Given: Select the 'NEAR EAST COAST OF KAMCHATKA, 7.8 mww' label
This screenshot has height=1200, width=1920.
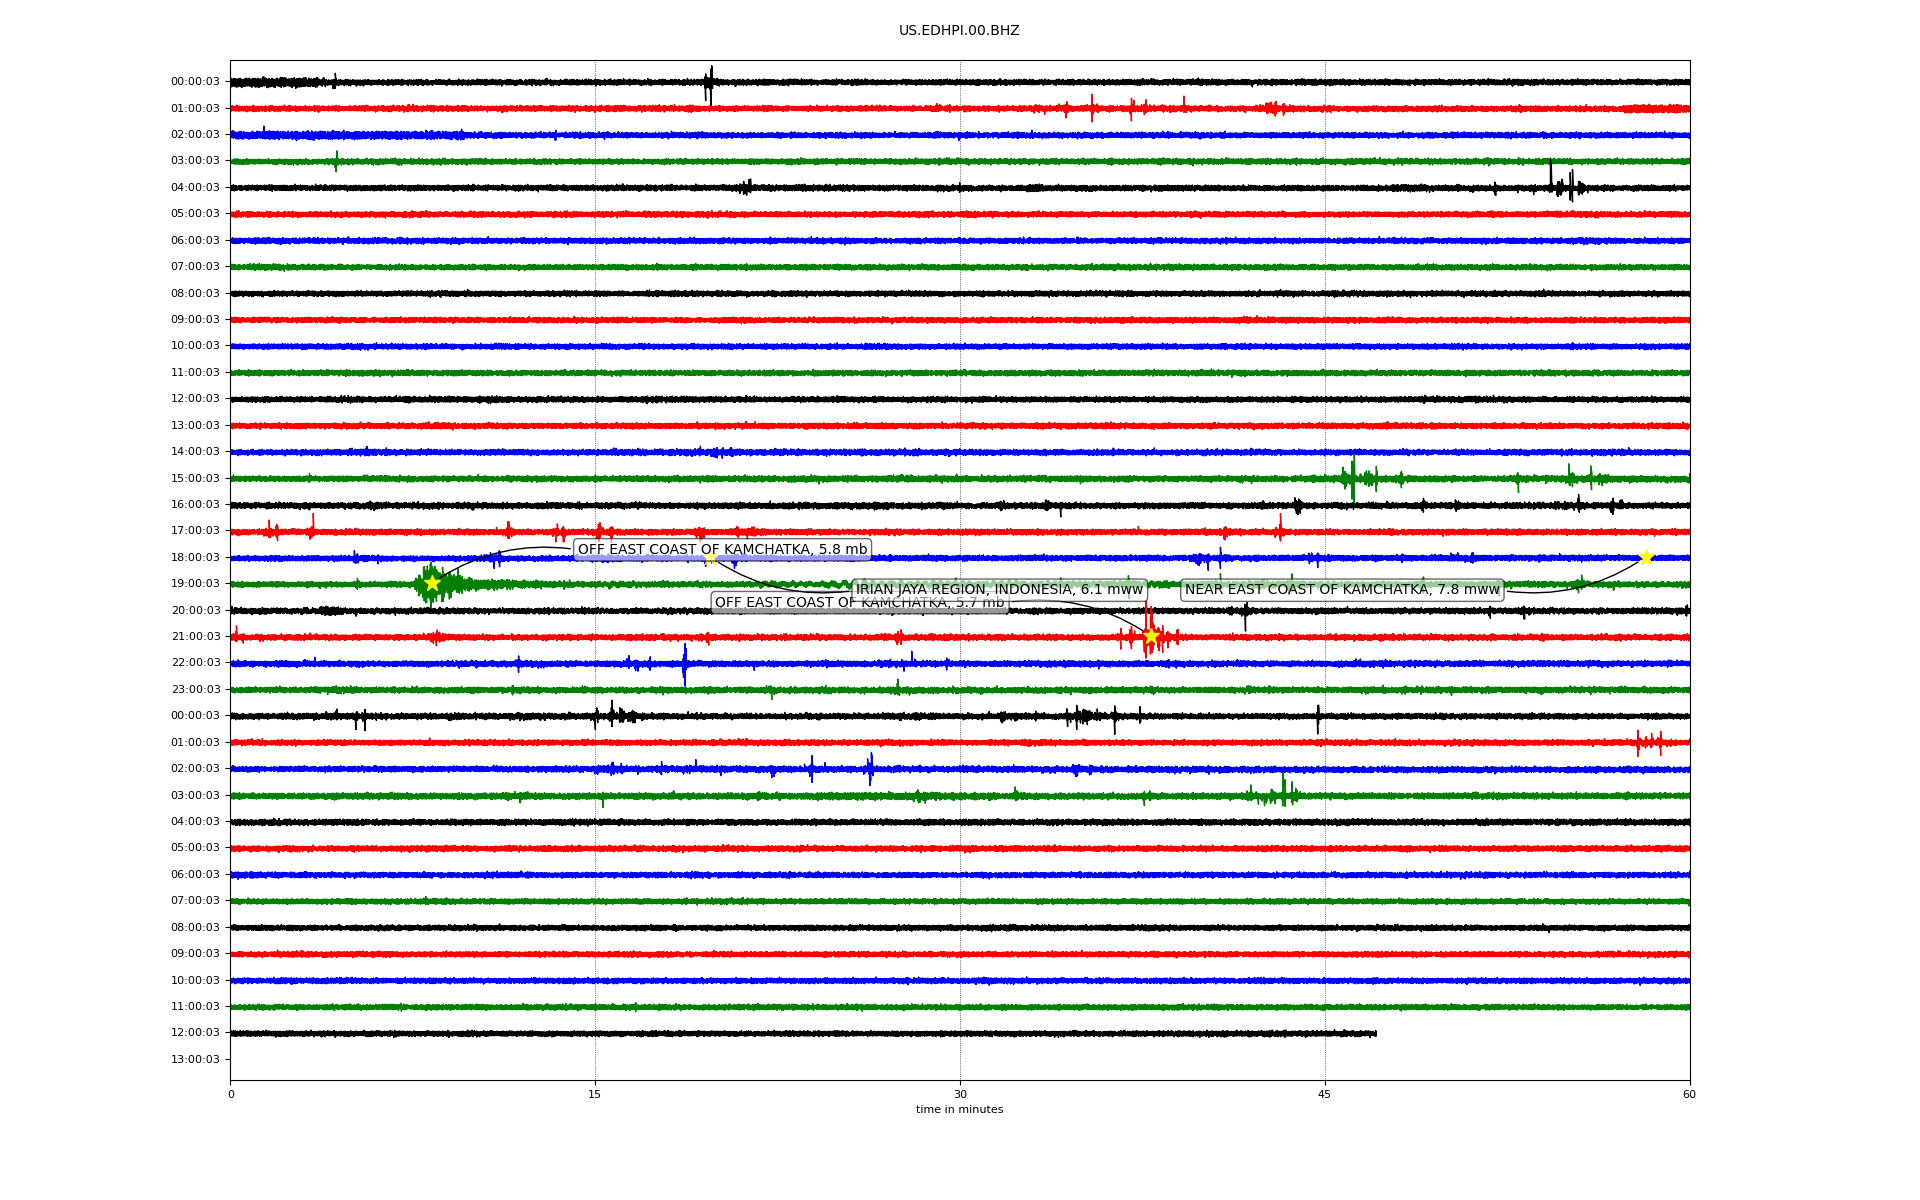Looking at the screenshot, I should point(1342,590).
